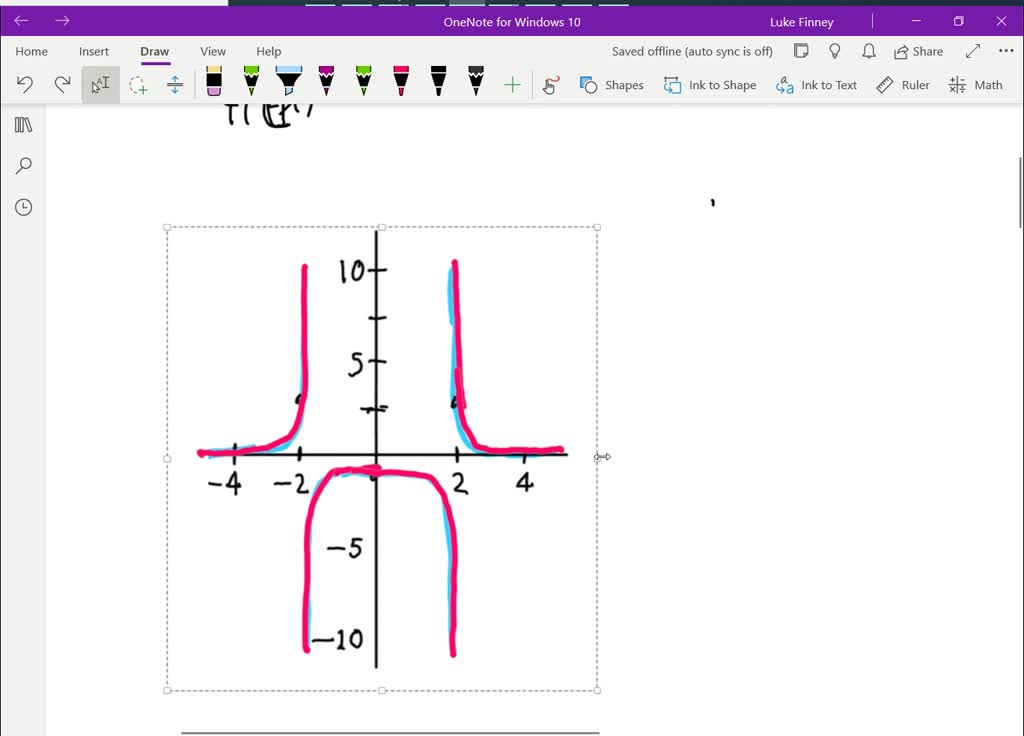This screenshot has width=1024, height=736.
Task: Open the Shapes gallery
Action: pyautogui.click(x=611, y=85)
